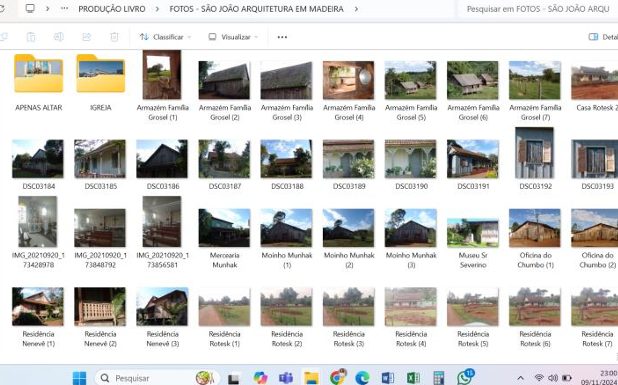Toggle the Detalhes pane button

603,37
